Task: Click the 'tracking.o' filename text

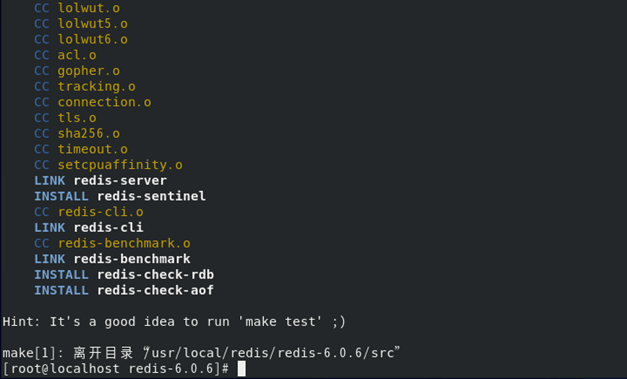Action: tap(97, 86)
